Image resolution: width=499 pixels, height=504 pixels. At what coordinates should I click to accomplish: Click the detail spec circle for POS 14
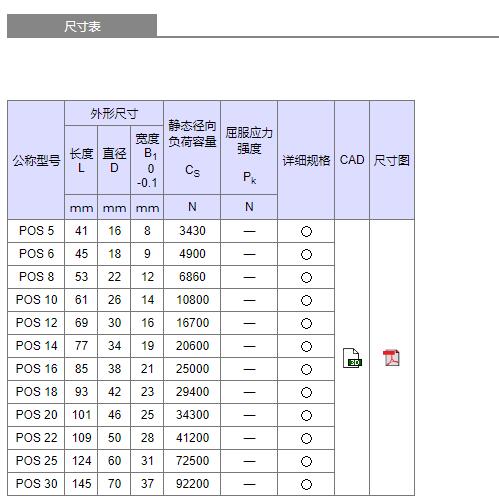point(306,346)
